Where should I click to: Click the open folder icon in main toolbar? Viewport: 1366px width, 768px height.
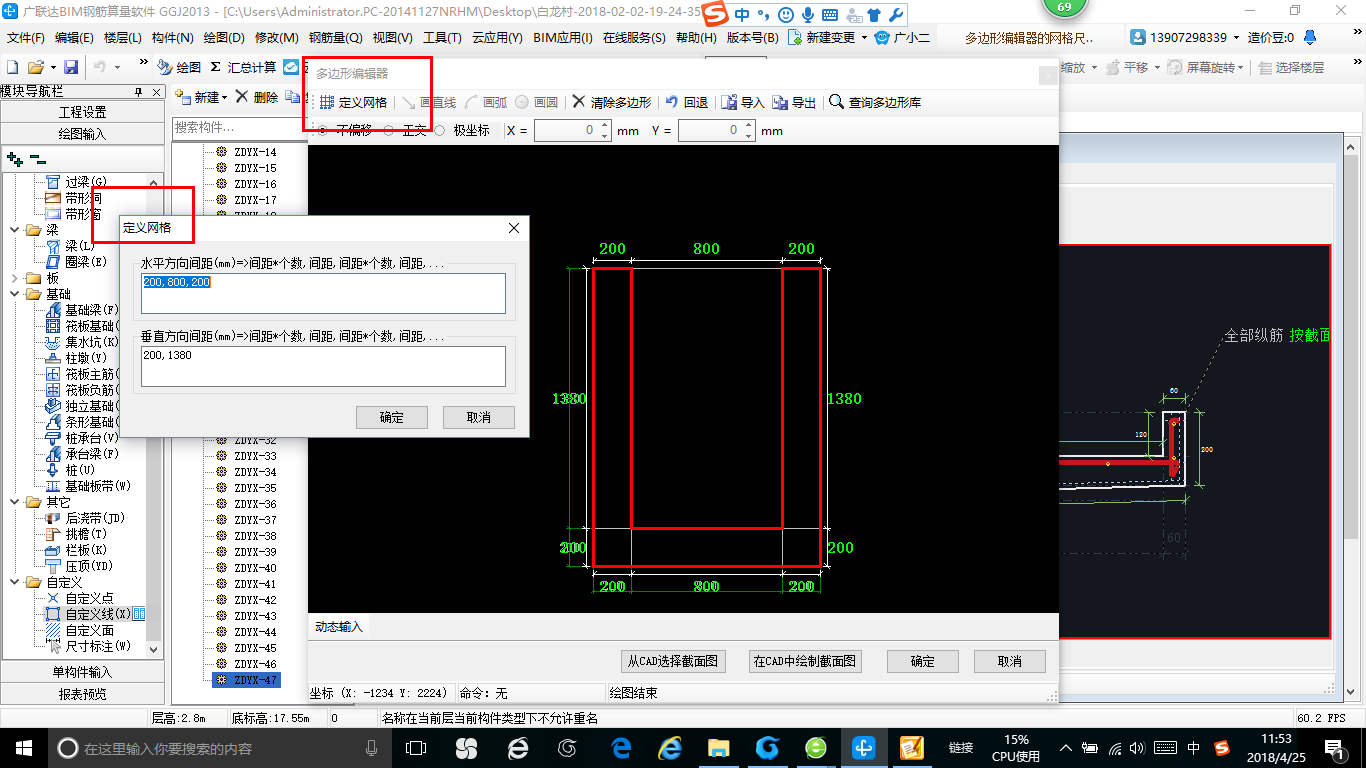coord(35,67)
